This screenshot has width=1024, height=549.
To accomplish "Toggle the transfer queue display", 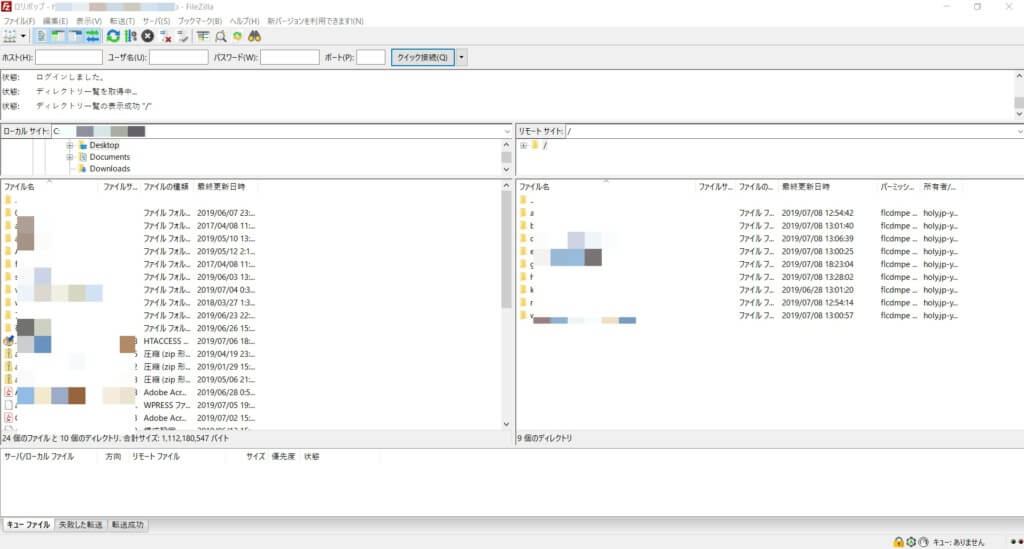I will click(92, 36).
